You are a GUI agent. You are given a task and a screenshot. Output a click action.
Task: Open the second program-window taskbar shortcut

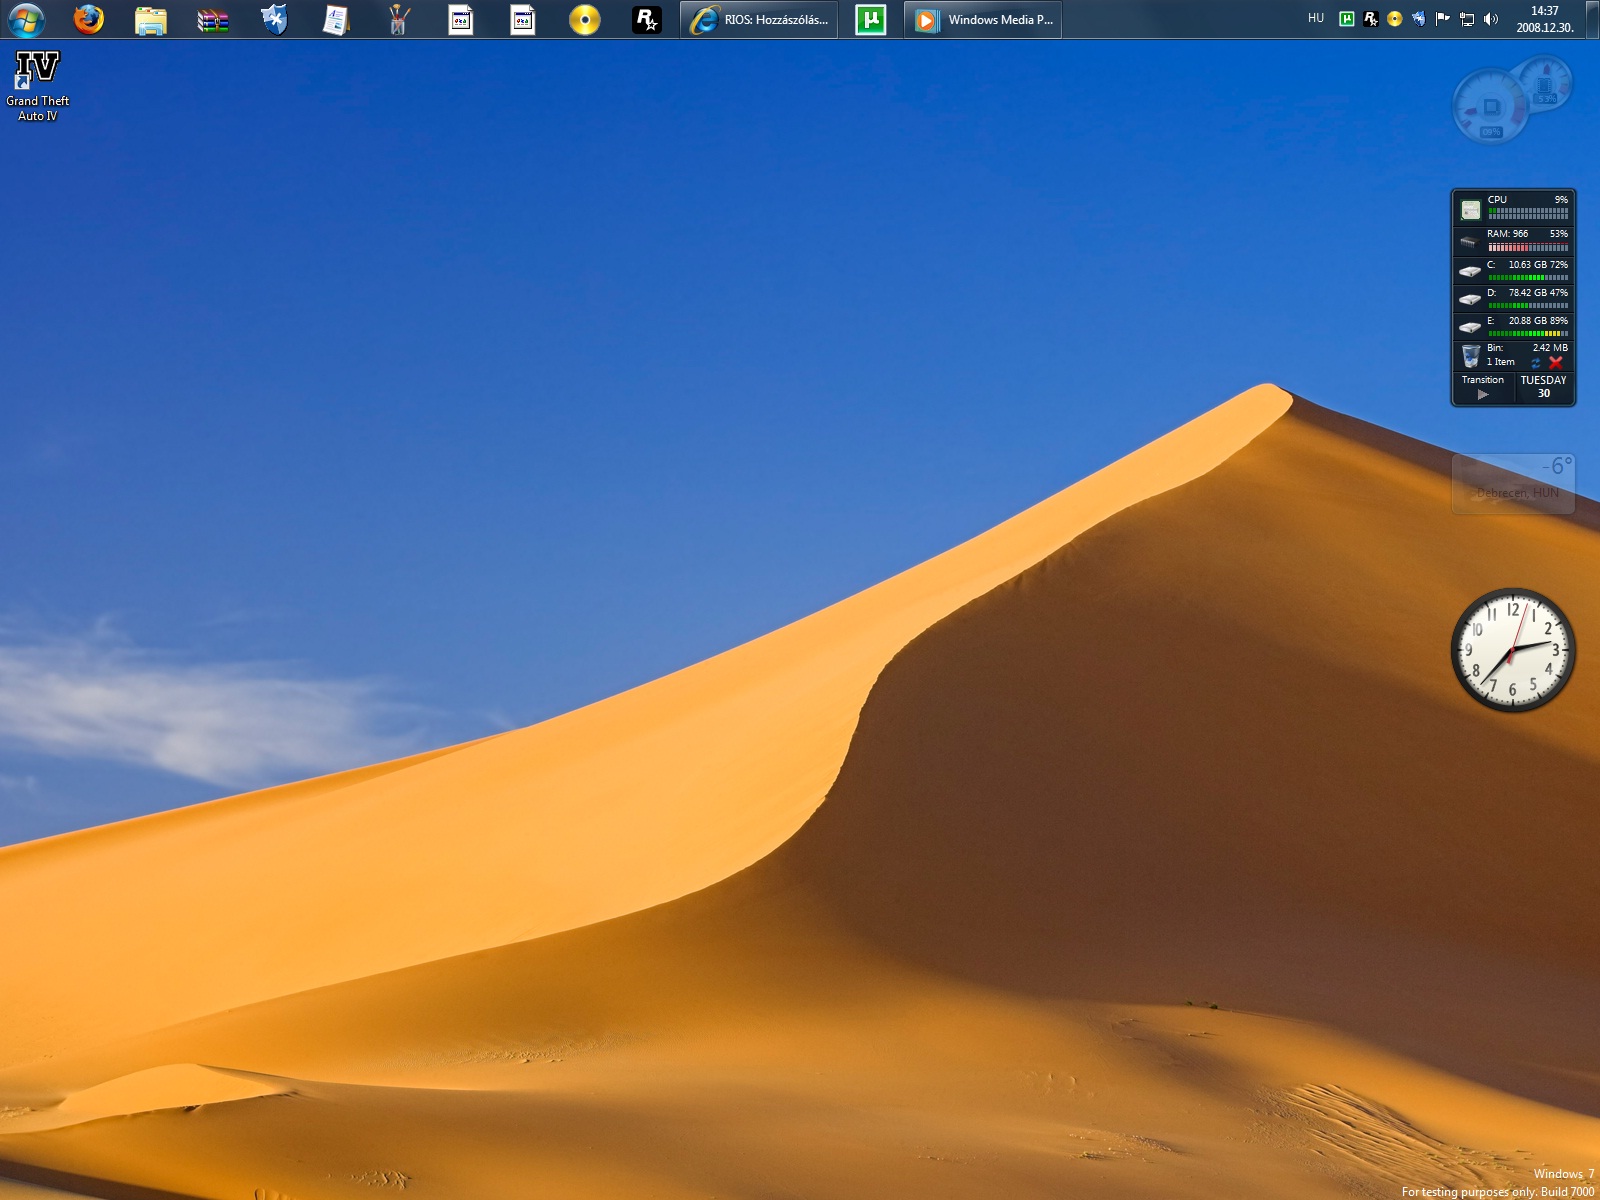(522, 20)
